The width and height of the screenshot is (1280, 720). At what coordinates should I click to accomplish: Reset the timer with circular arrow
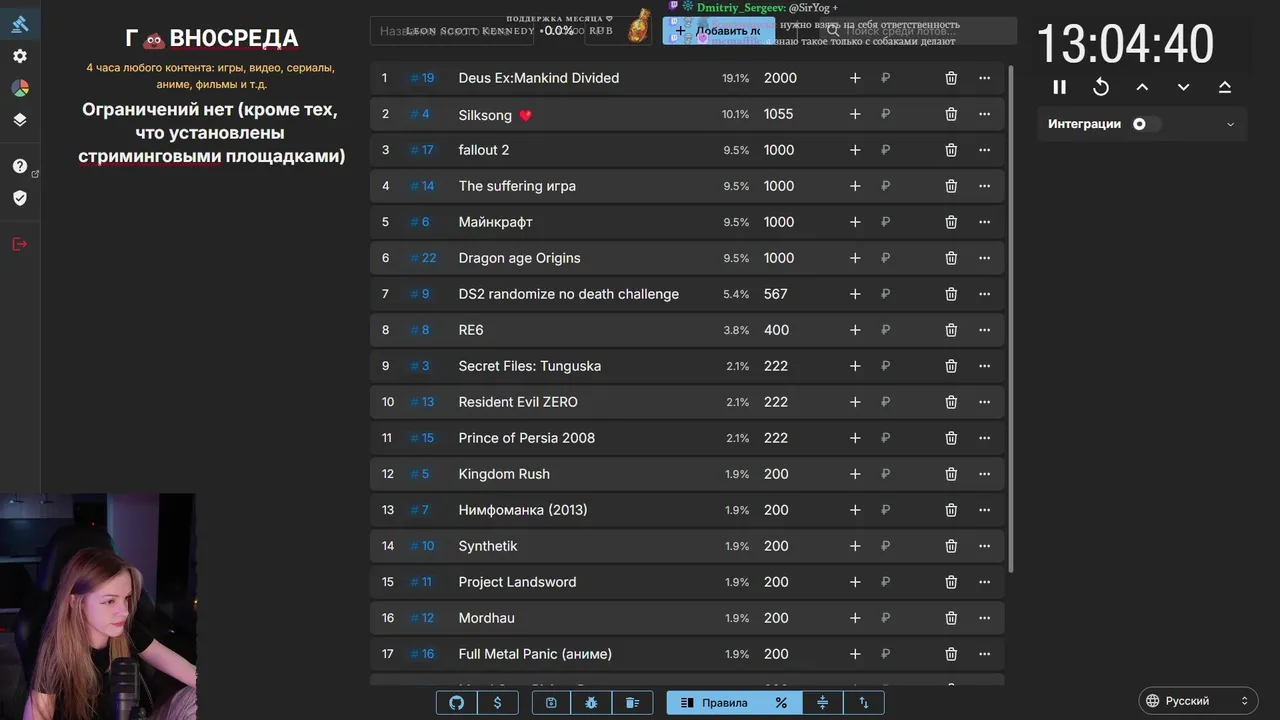coord(1101,87)
